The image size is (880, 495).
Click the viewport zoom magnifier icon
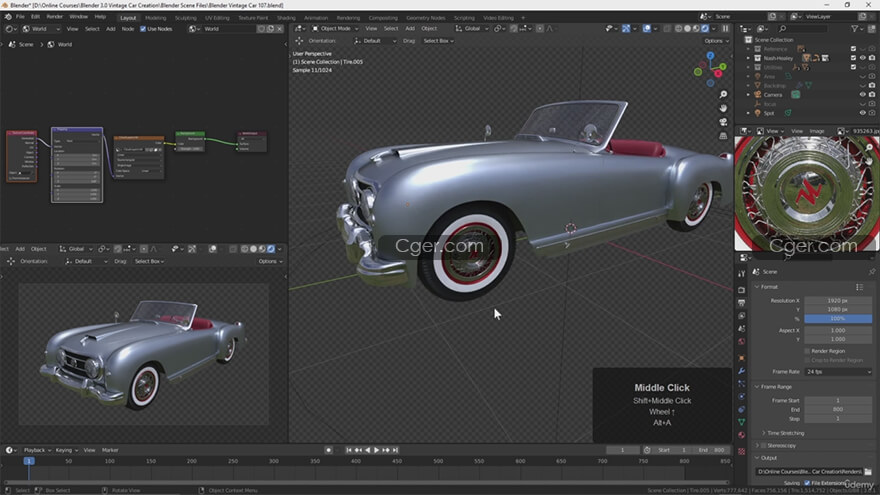coord(723,94)
